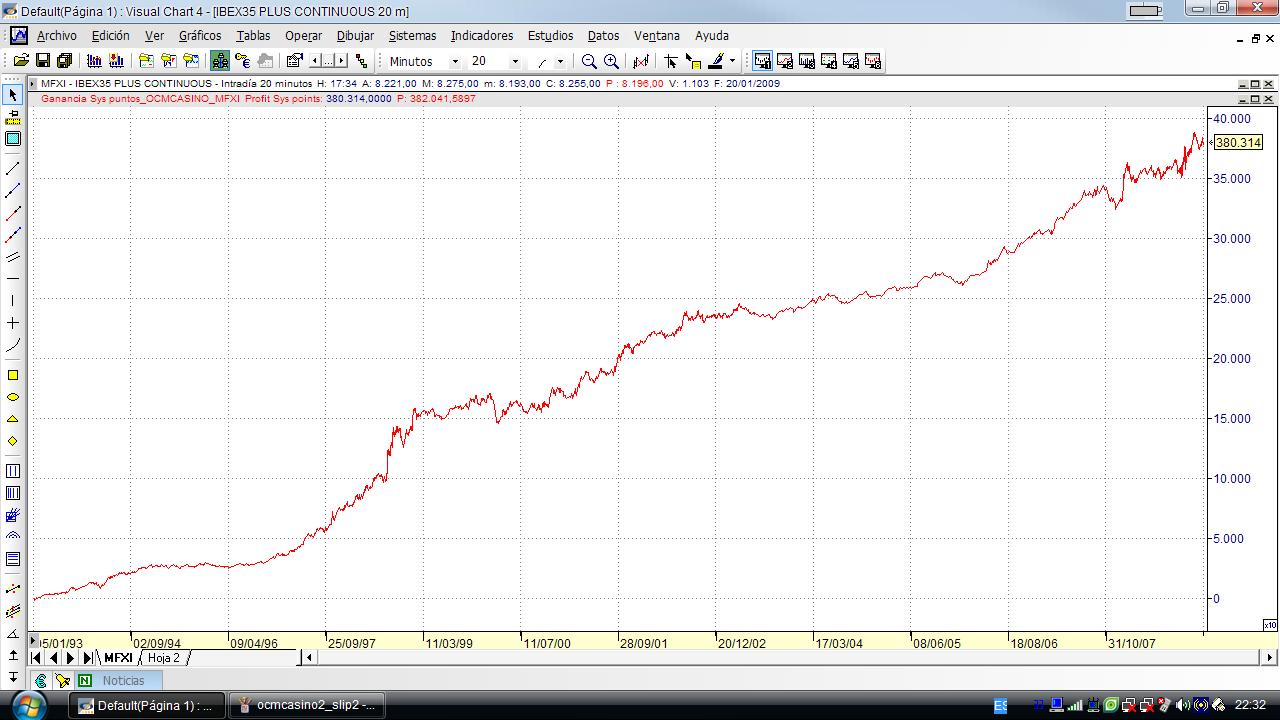Select the yellow diamond drawing tool
This screenshot has height=720, width=1280.
tap(13, 441)
